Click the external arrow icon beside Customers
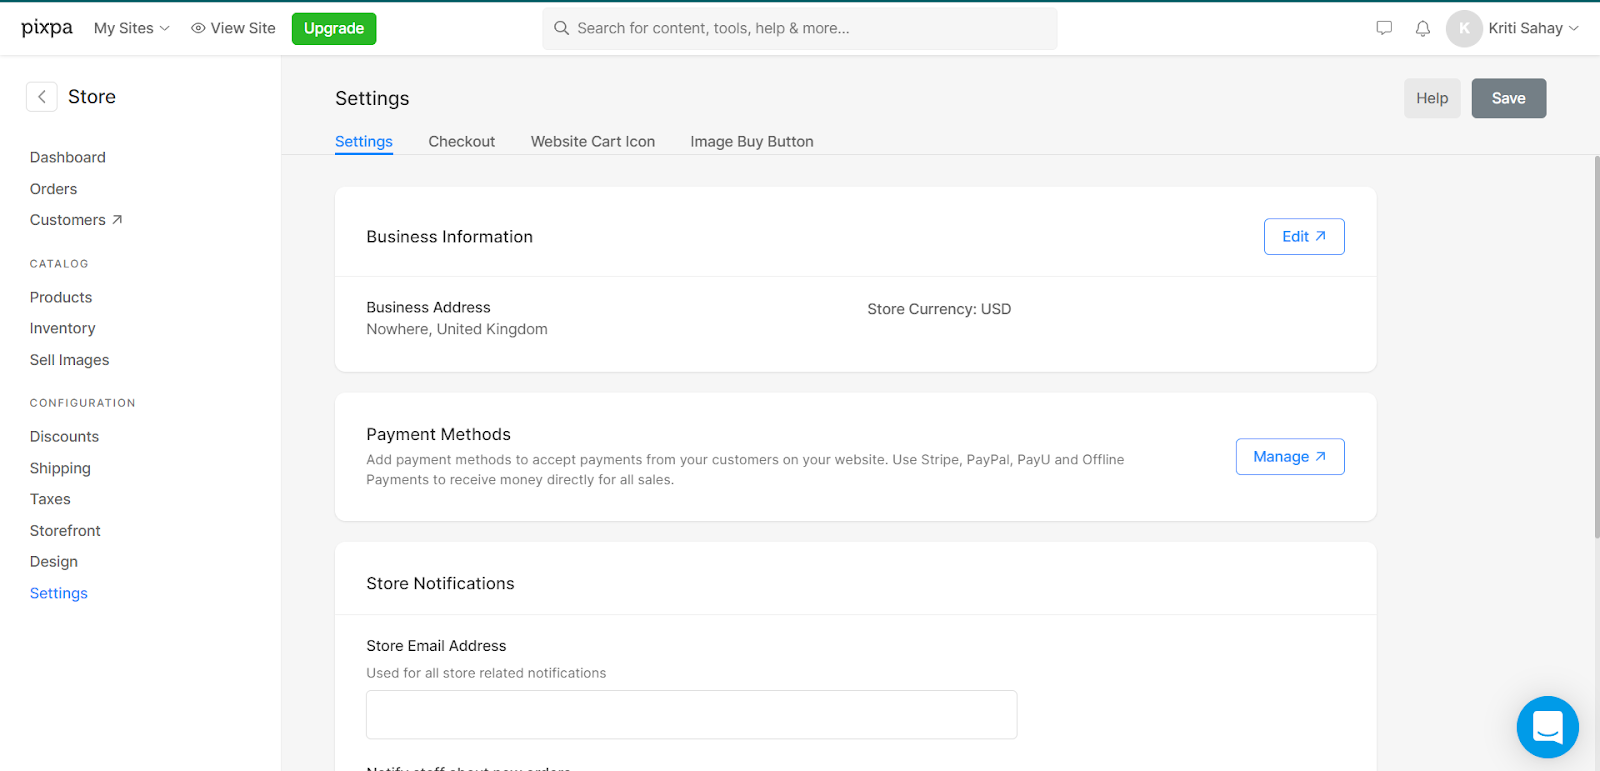The height and width of the screenshot is (771, 1600). pos(117,219)
